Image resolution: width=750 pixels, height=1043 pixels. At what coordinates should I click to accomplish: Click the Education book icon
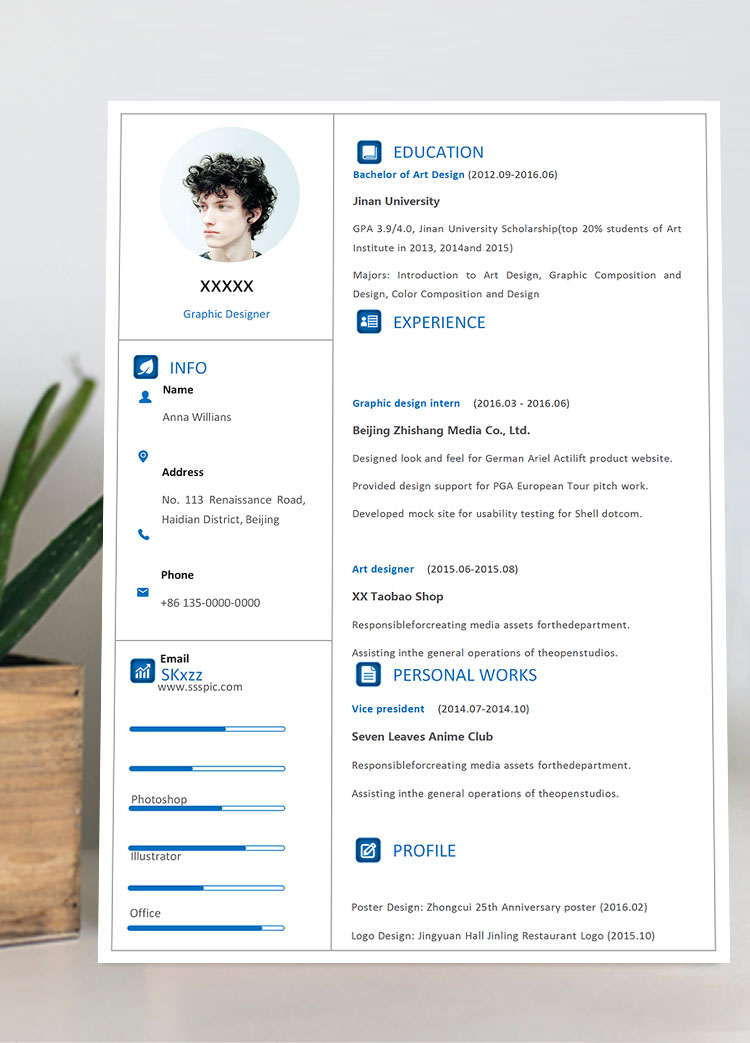pos(369,152)
